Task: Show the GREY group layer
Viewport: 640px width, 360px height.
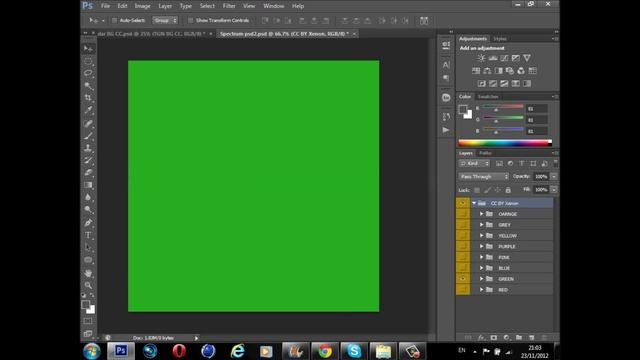Action: 463,225
